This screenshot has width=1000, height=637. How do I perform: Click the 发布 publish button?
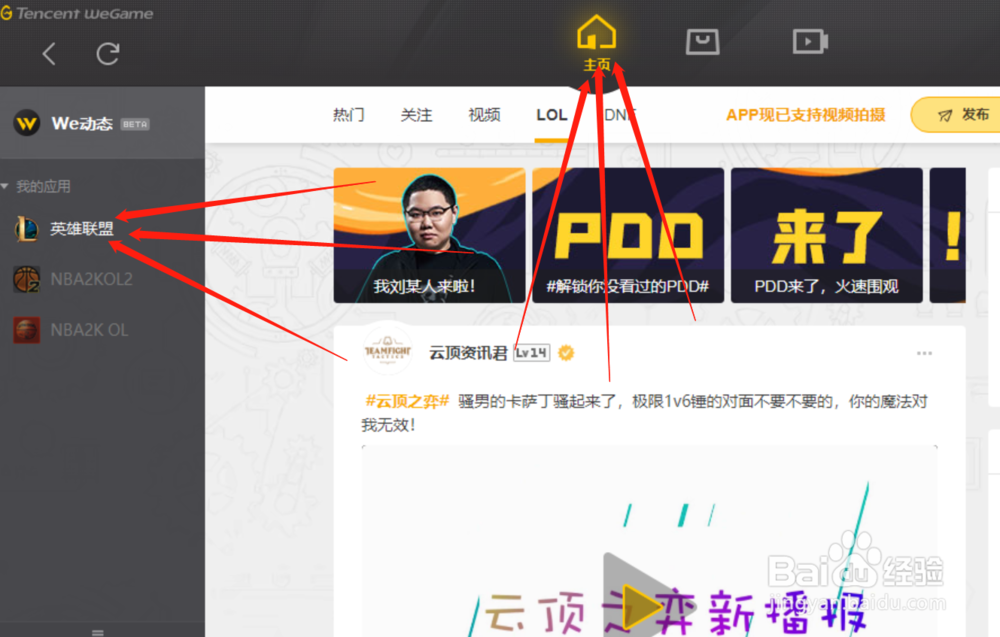[957, 115]
